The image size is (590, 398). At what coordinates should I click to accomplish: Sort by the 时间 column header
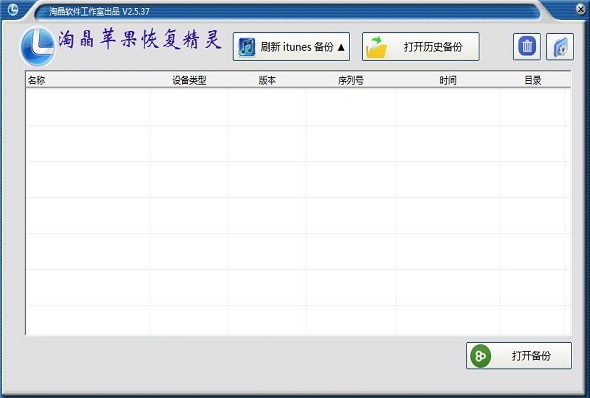point(448,80)
